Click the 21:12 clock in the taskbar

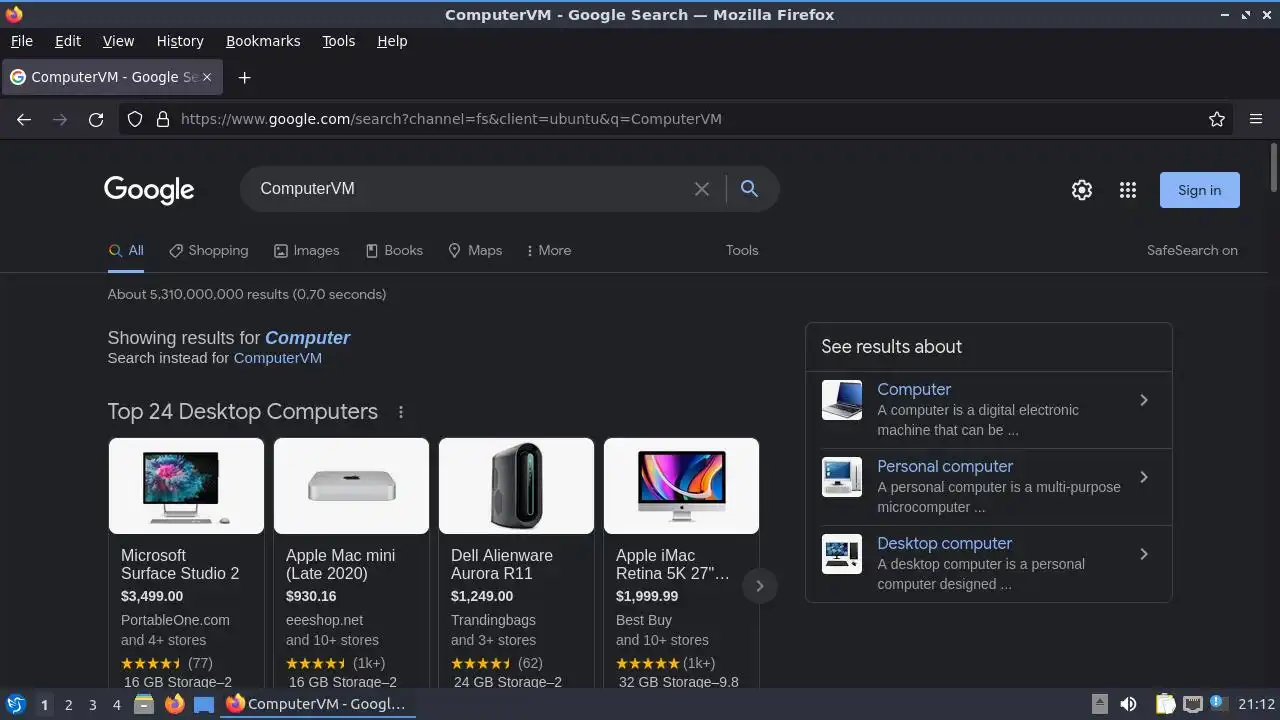click(1256, 705)
